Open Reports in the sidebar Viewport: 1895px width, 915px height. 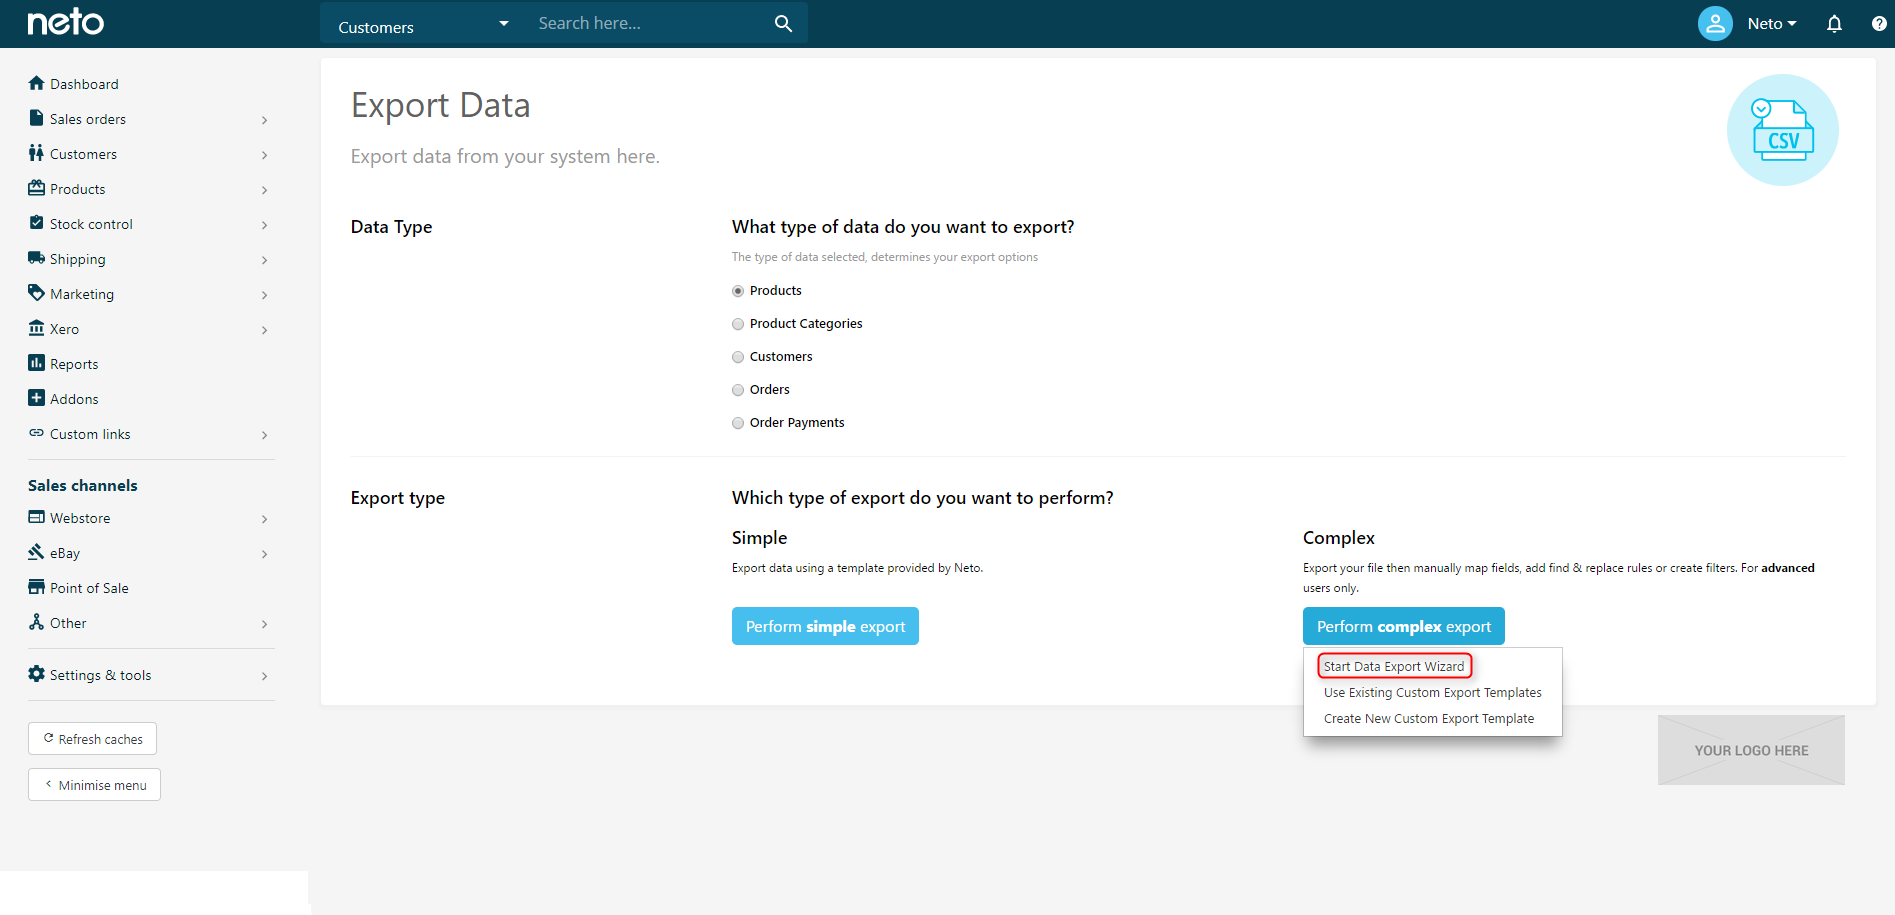pyautogui.click(x=74, y=364)
